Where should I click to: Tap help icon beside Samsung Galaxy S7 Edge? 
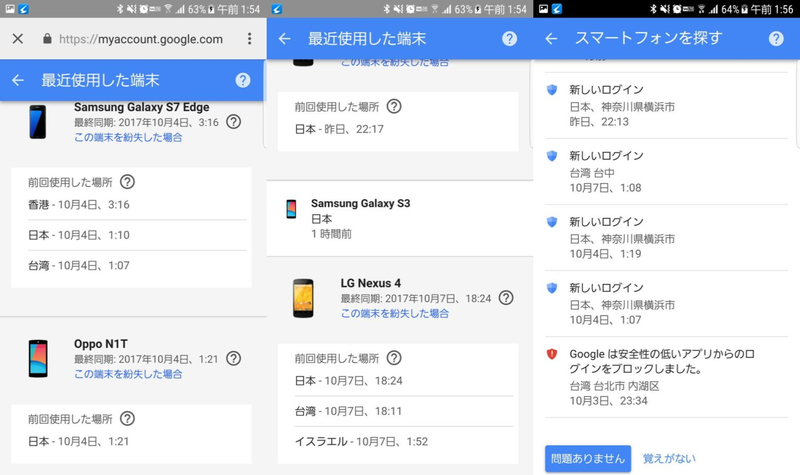coord(233,122)
